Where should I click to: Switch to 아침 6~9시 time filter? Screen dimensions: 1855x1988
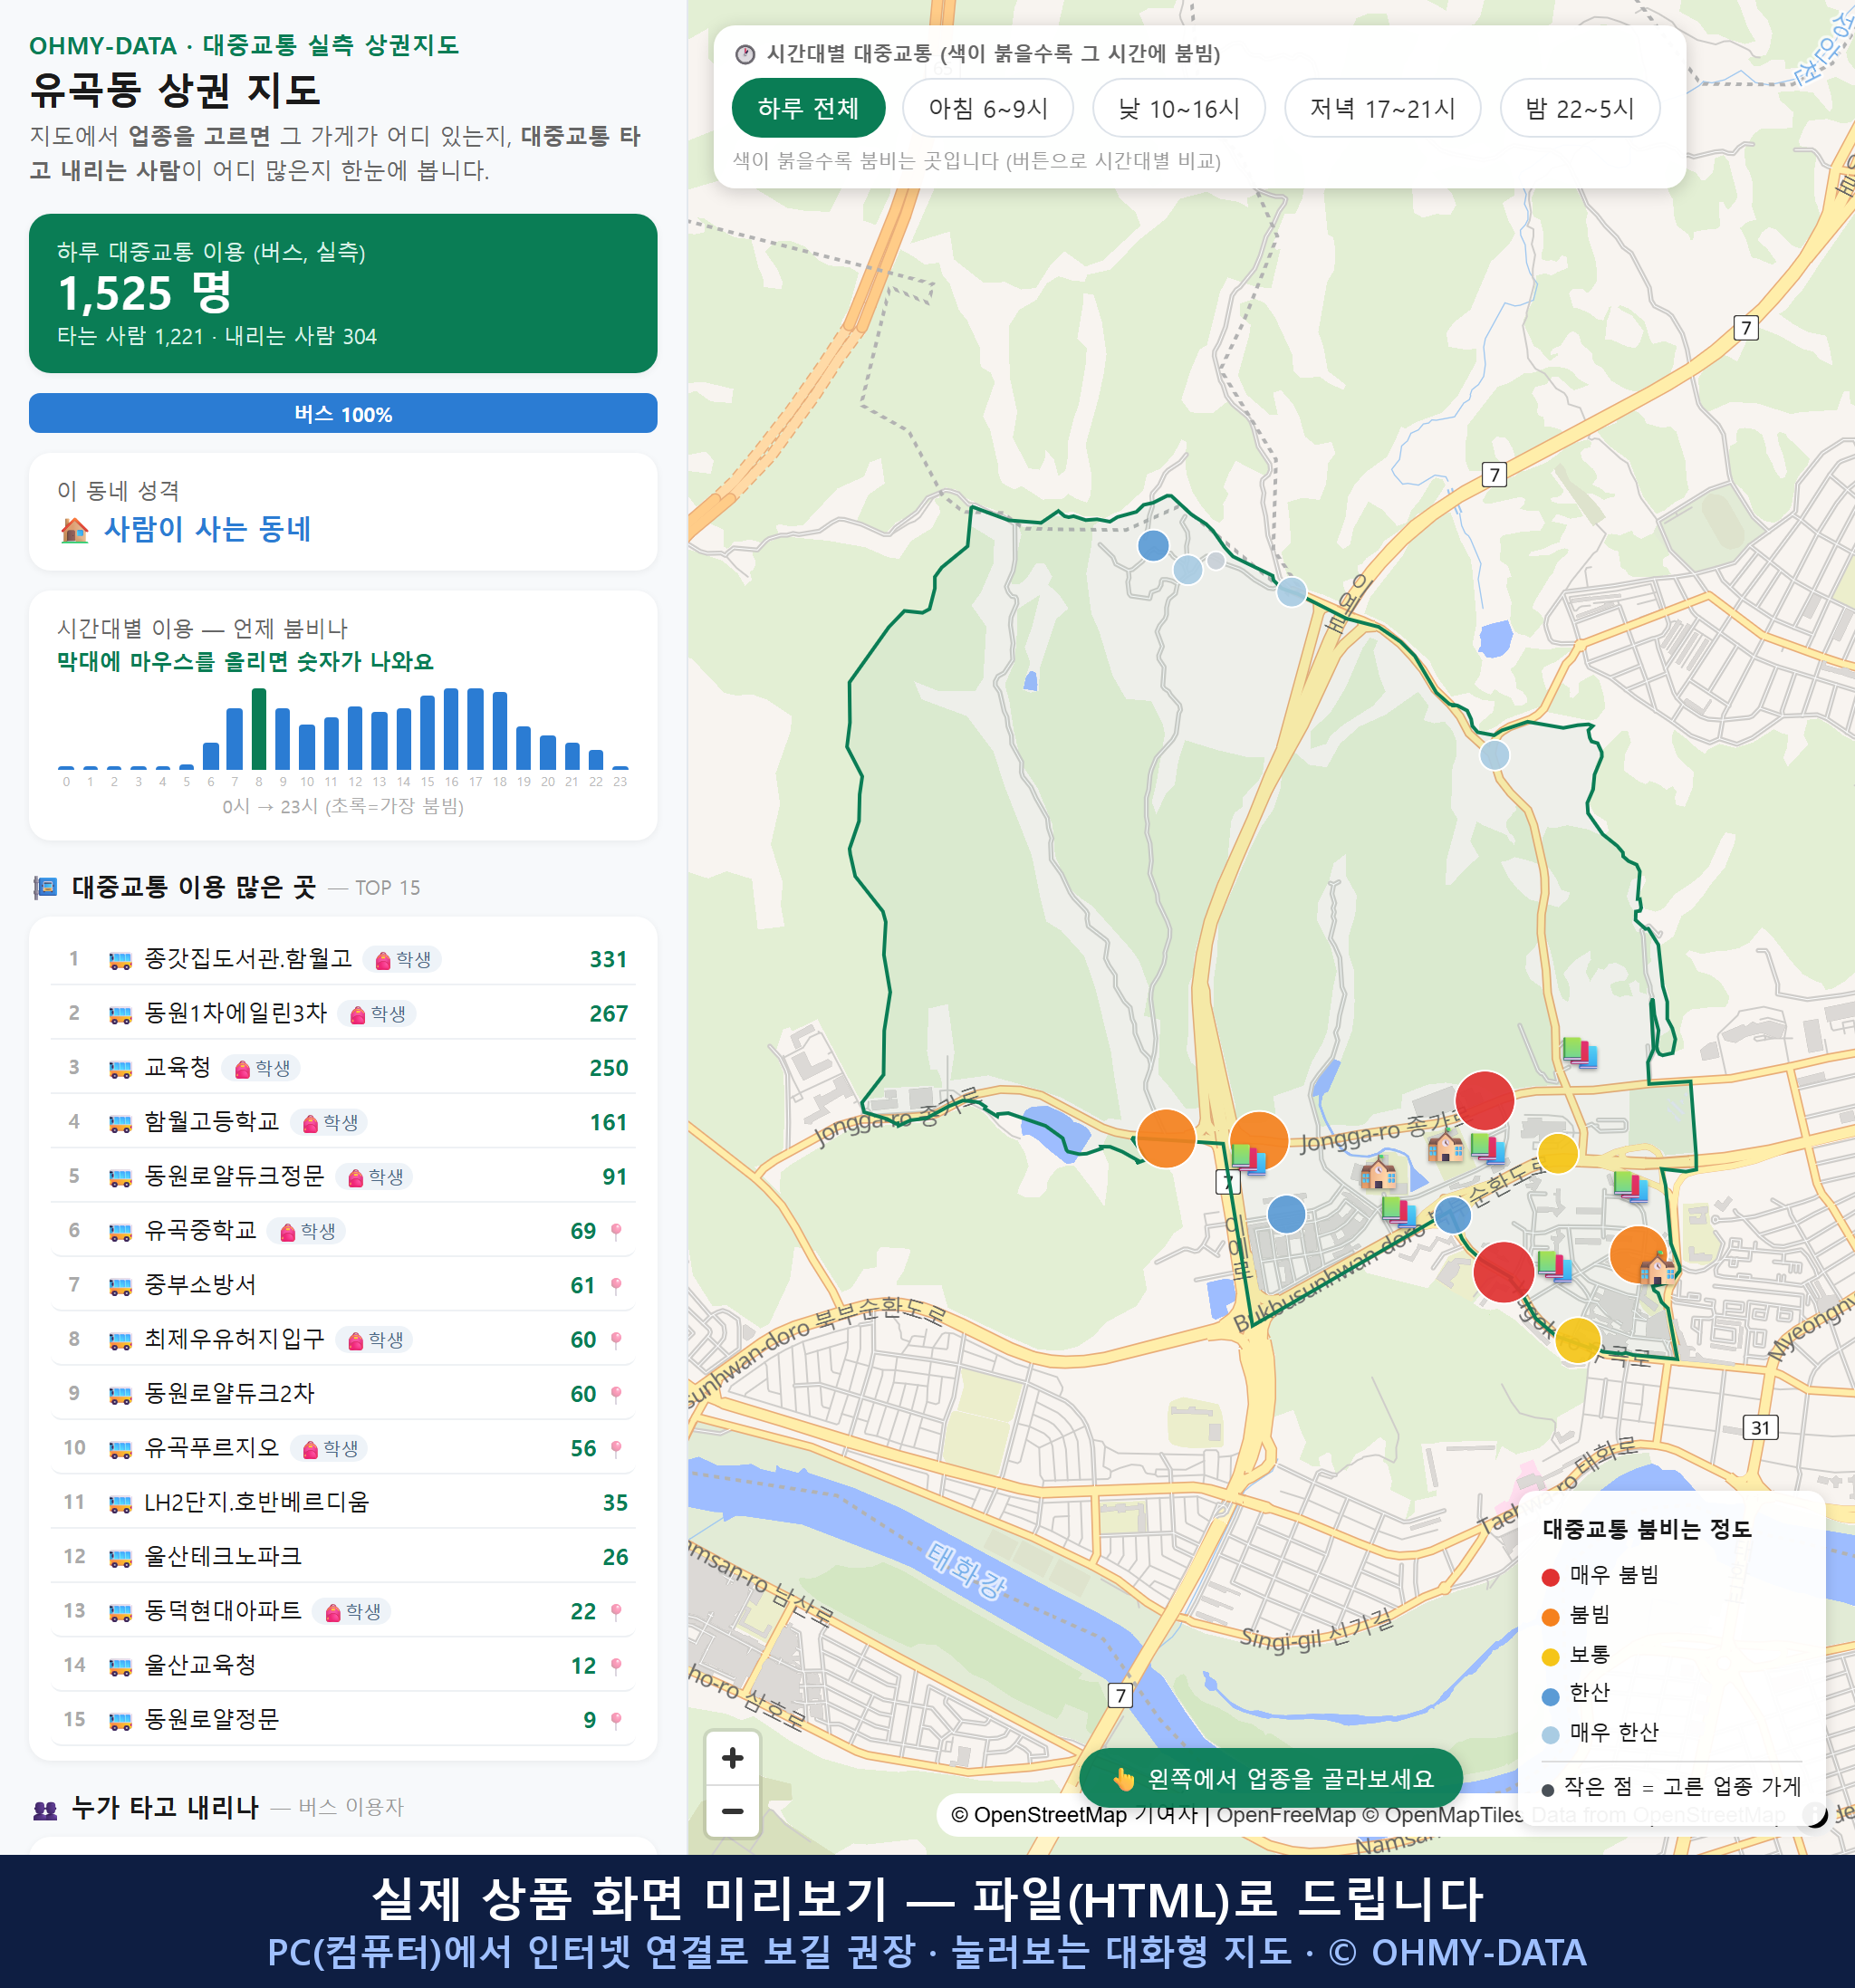[x=988, y=108]
